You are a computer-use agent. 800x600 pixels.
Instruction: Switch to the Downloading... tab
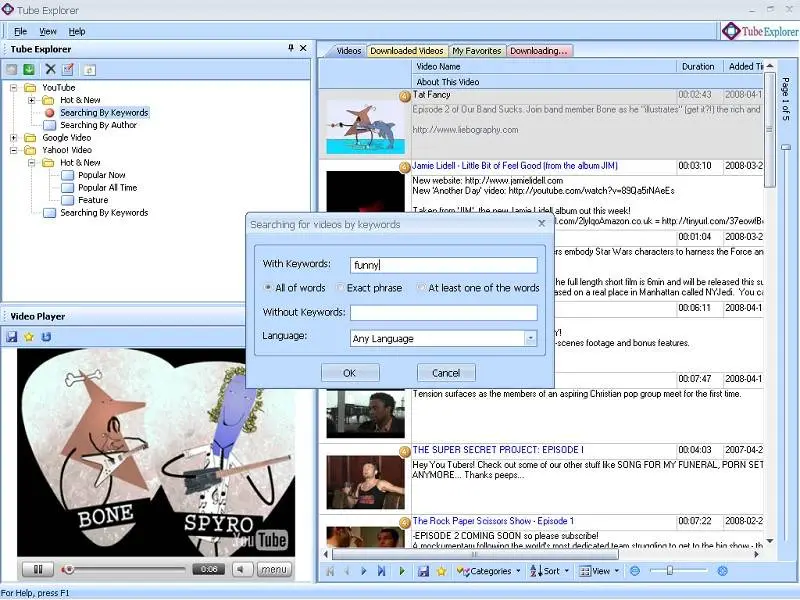539,51
